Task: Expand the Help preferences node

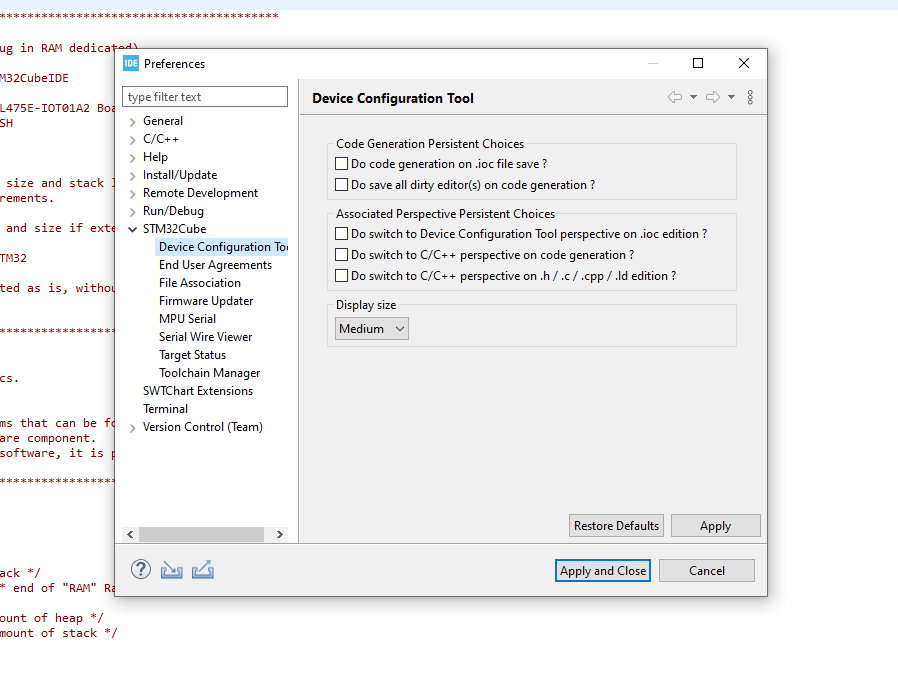Action: (132, 158)
